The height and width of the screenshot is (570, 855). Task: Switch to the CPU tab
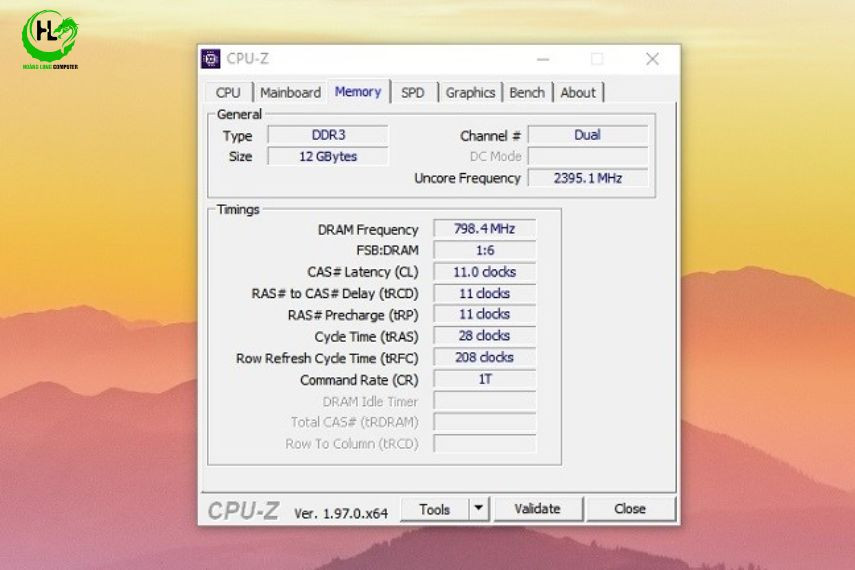[x=228, y=93]
